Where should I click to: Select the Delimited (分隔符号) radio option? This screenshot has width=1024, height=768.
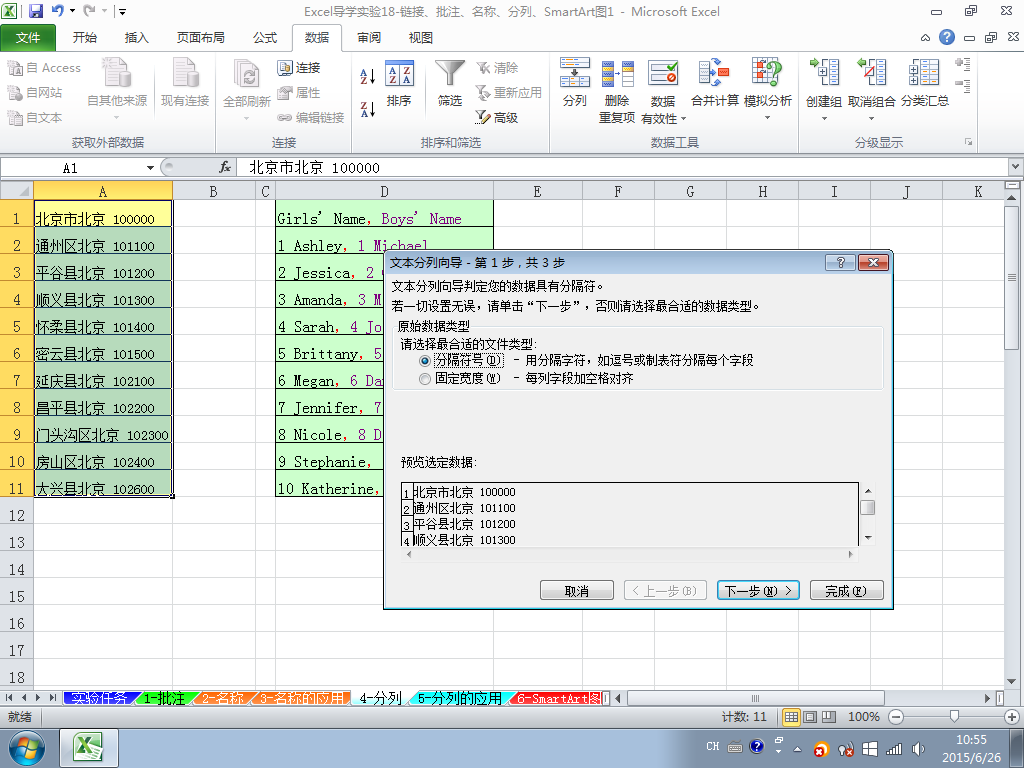point(424,360)
